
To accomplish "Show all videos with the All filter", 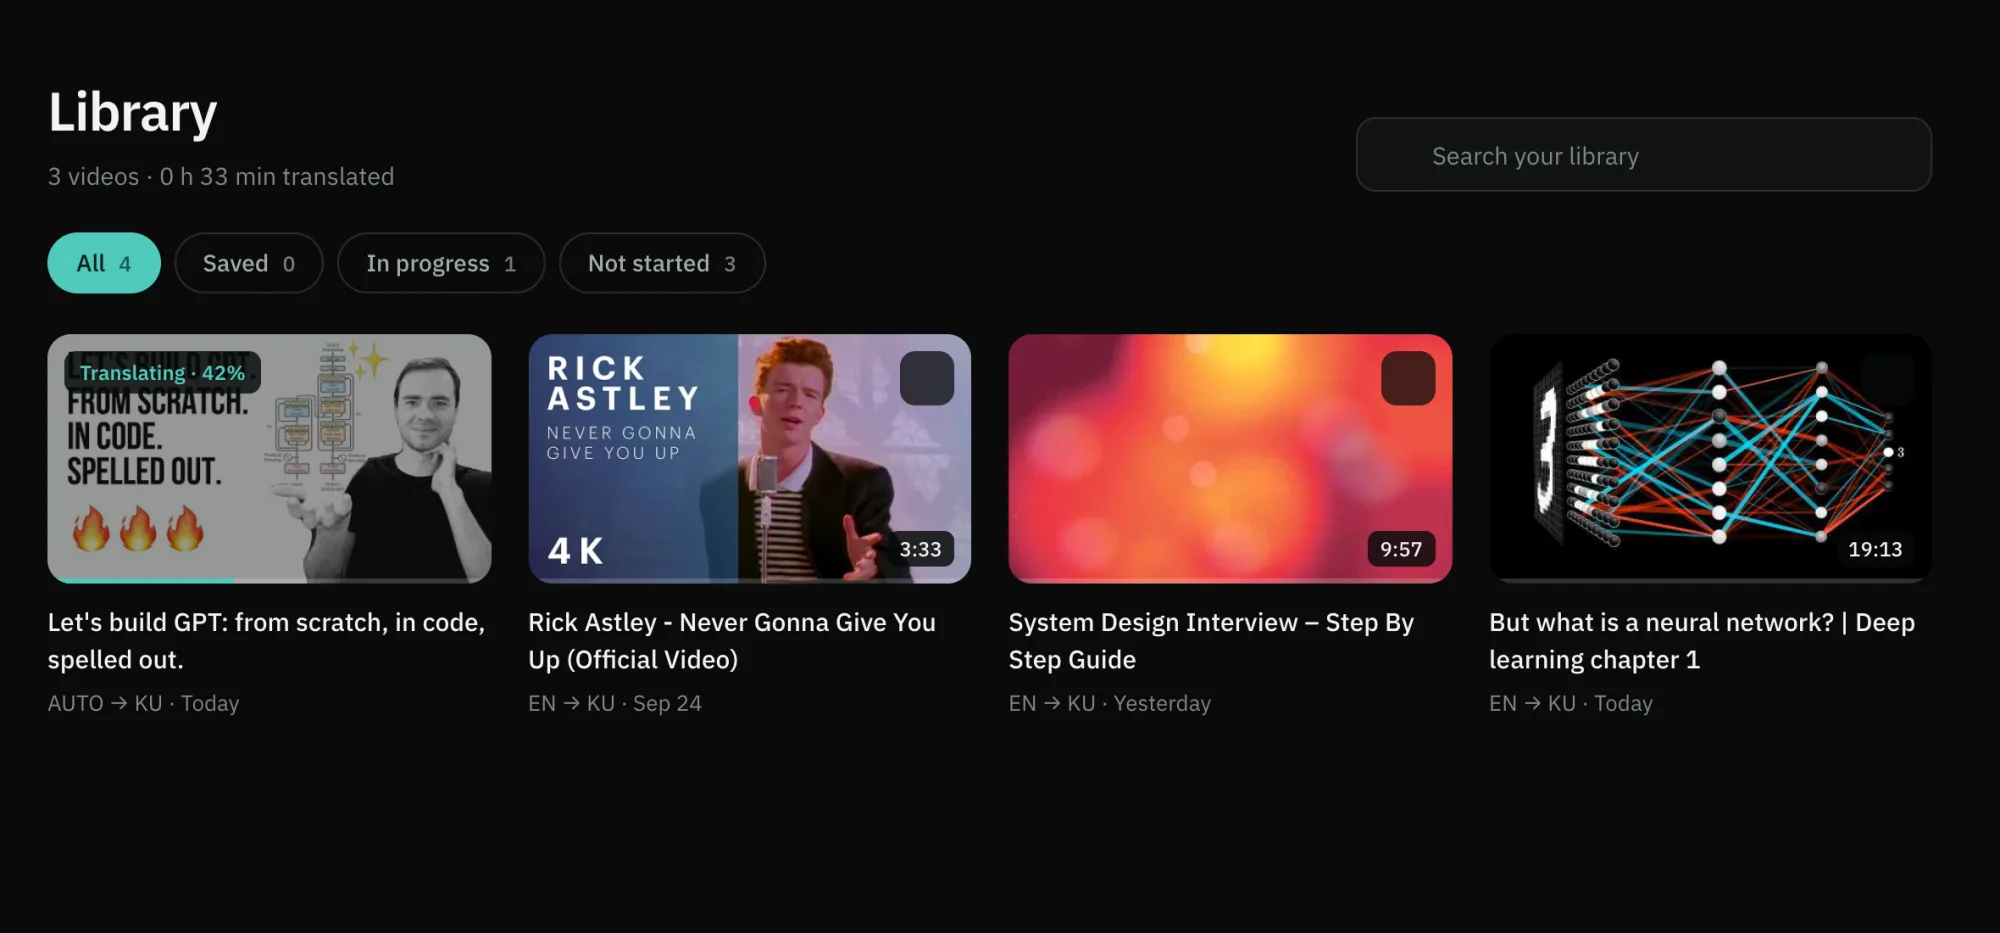I will tap(104, 263).
